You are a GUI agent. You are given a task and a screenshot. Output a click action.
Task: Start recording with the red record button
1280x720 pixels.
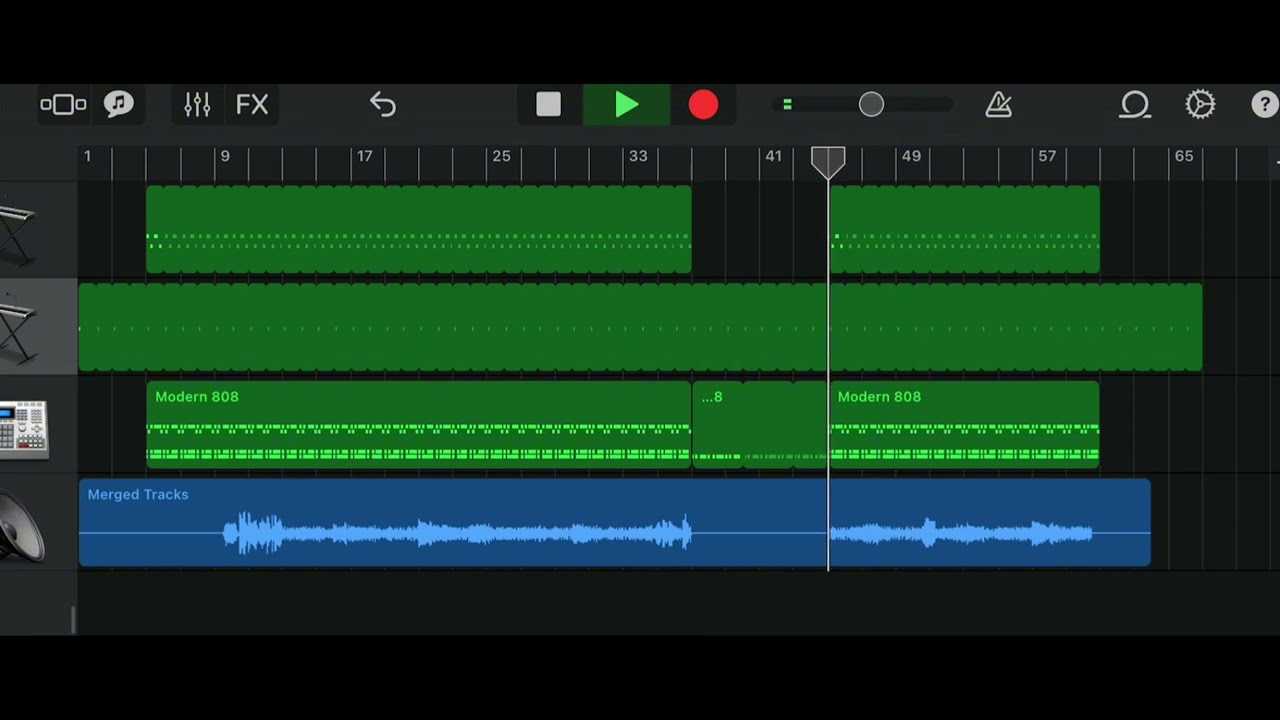point(703,105)
